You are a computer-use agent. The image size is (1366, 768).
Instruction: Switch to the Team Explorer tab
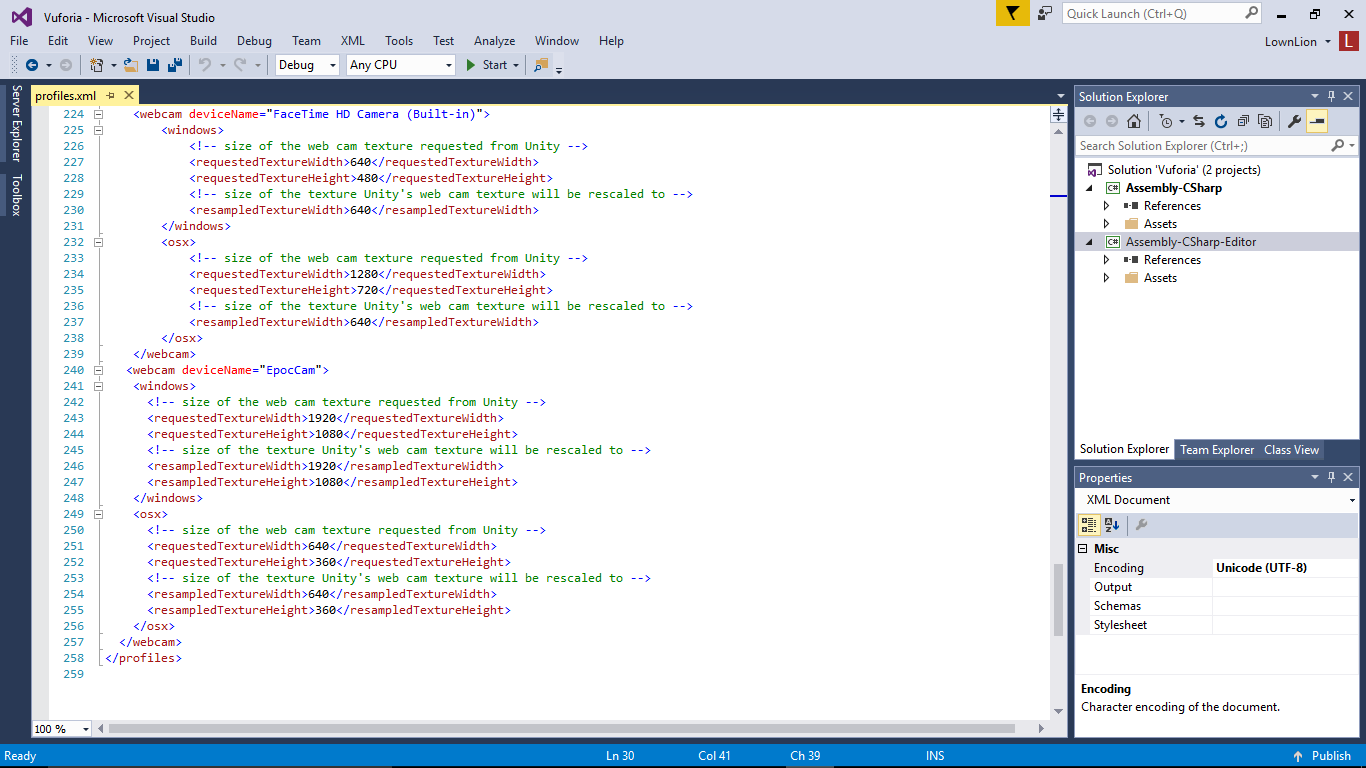click(x=1217, y=450)
